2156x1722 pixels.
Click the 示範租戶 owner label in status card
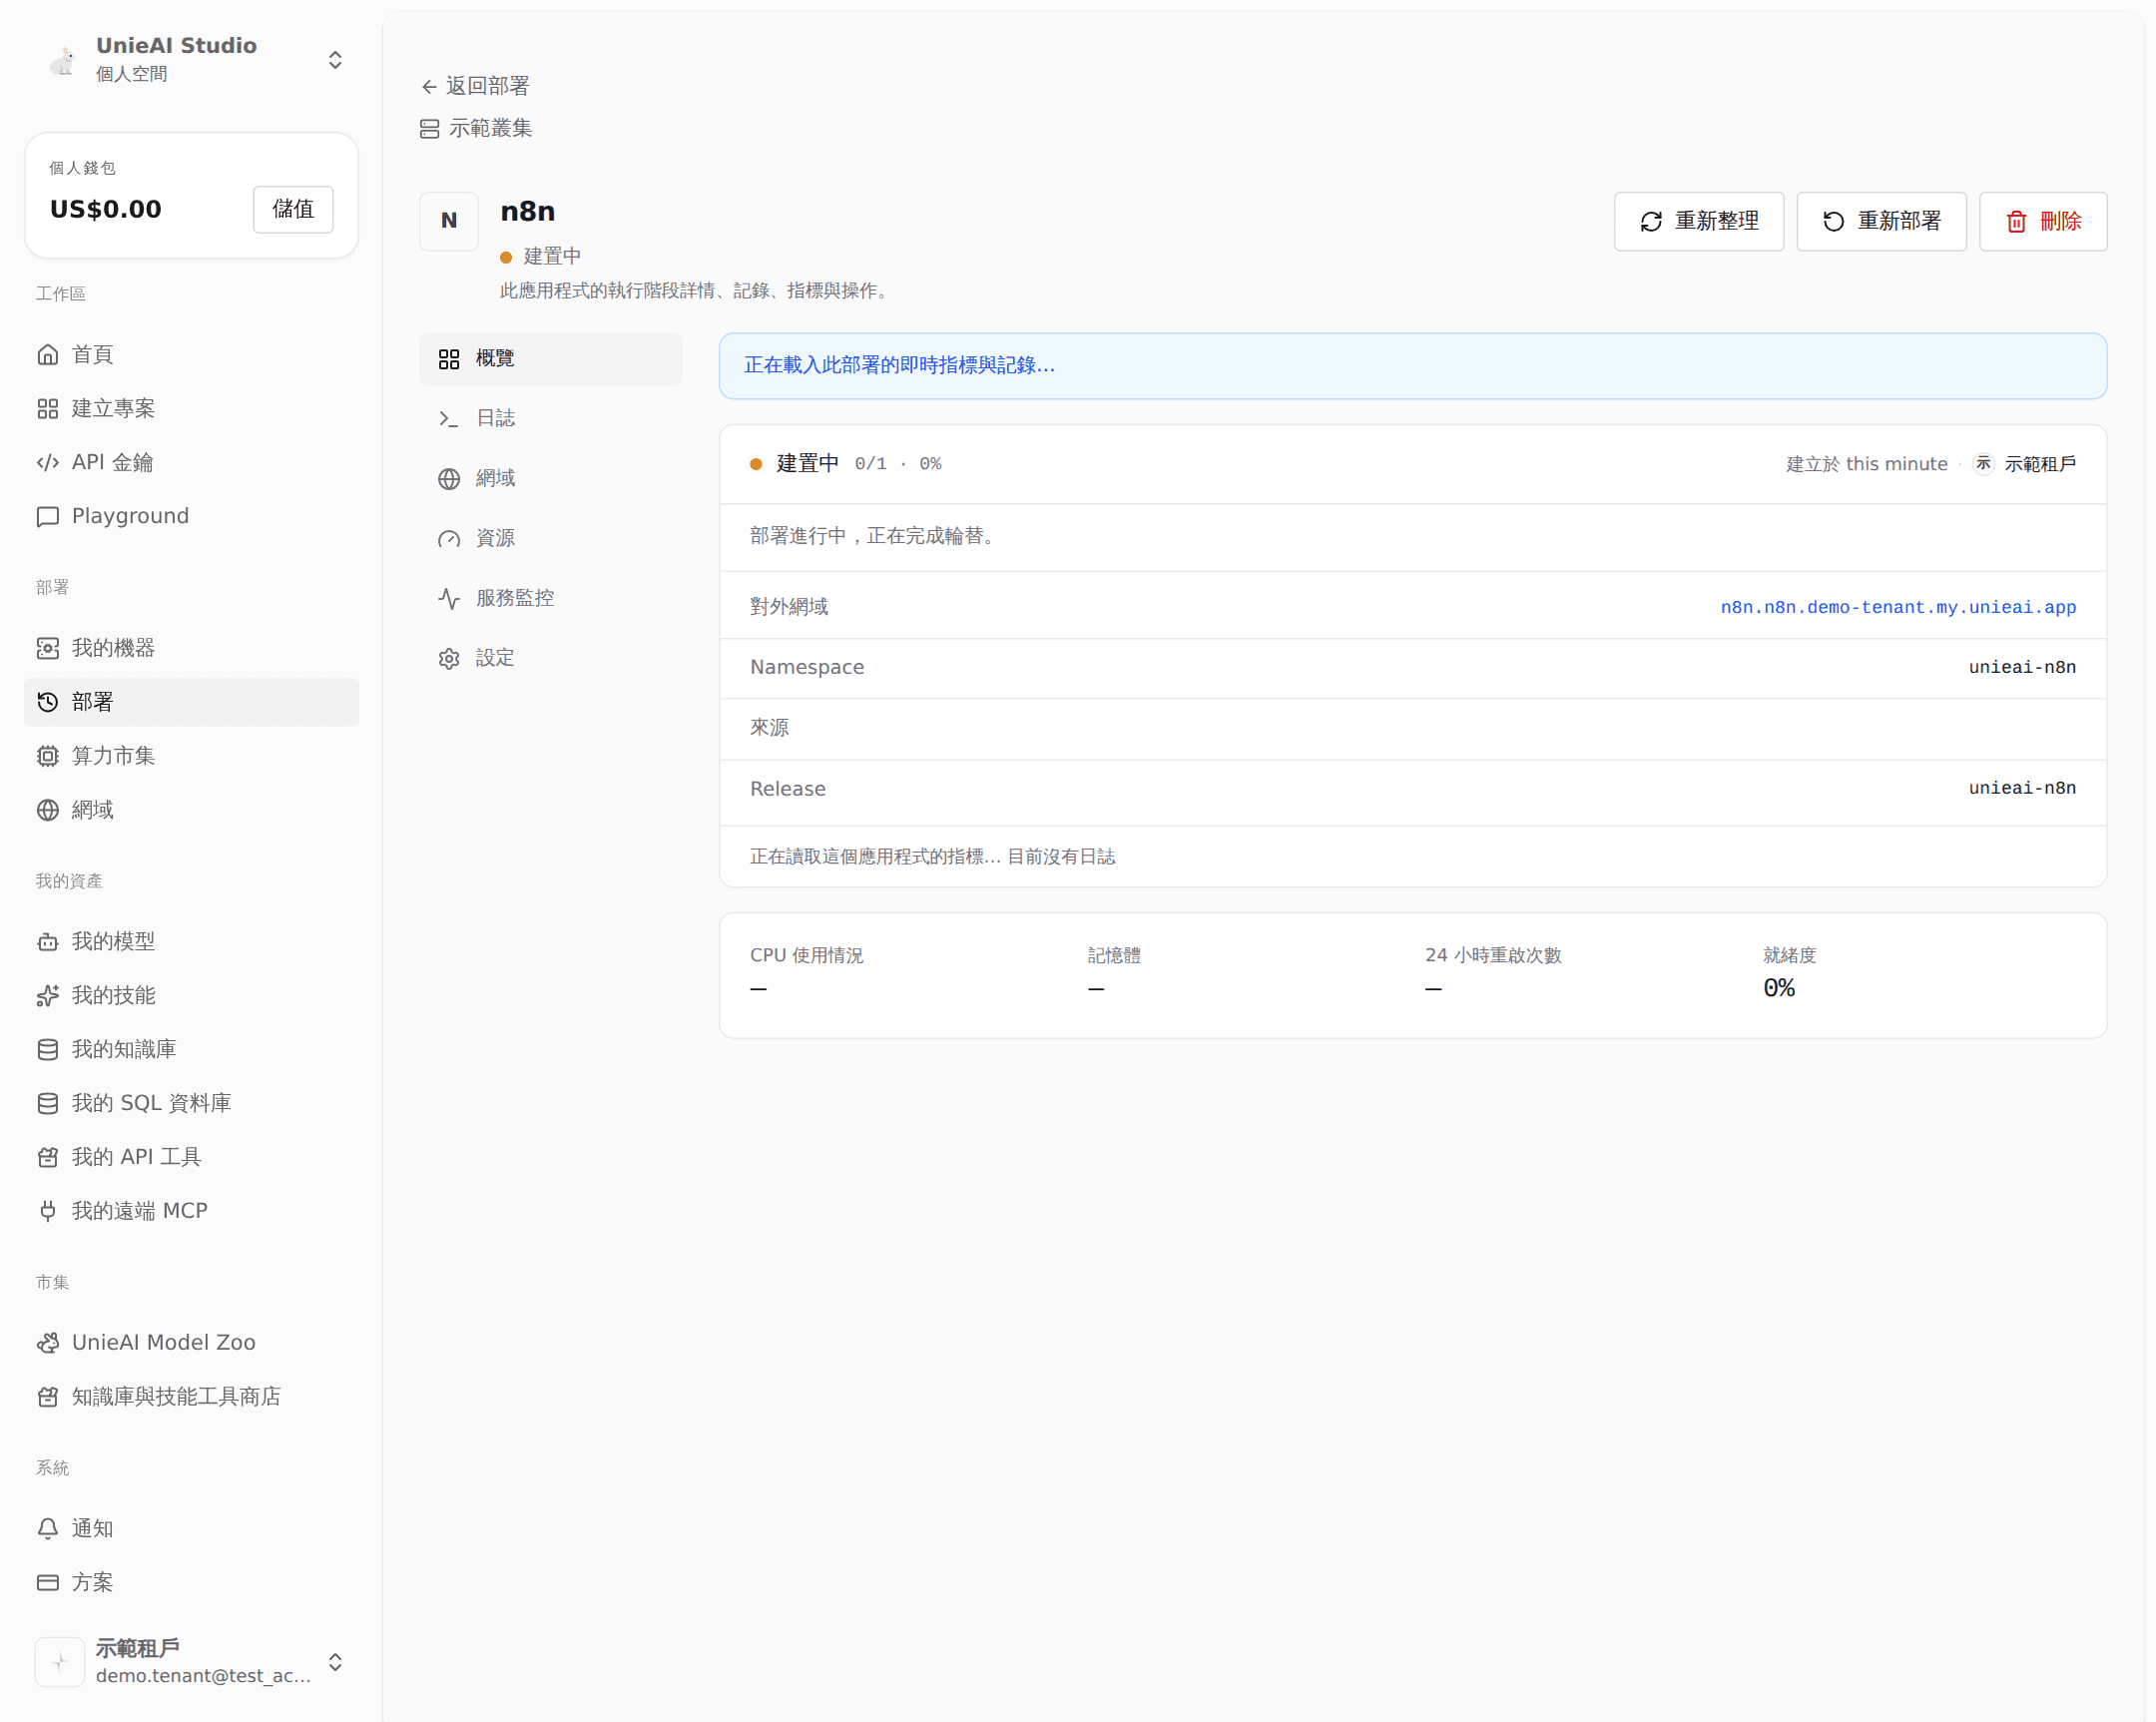coord(2040,464)
